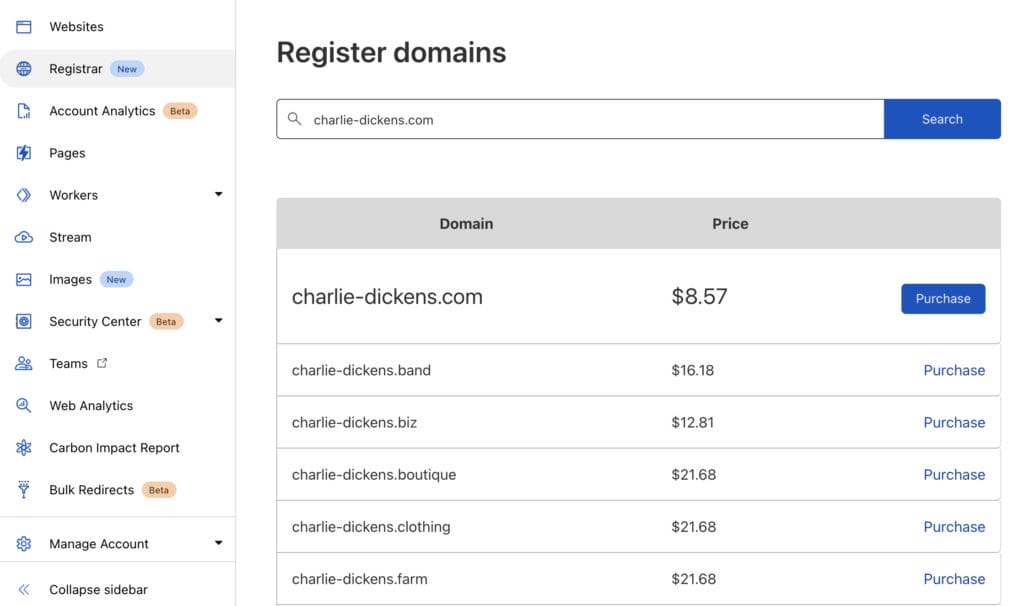Viewport: 1024px width, 606px height.
Task: Open Images using its sidebar icon
Action: click(25, 278)
